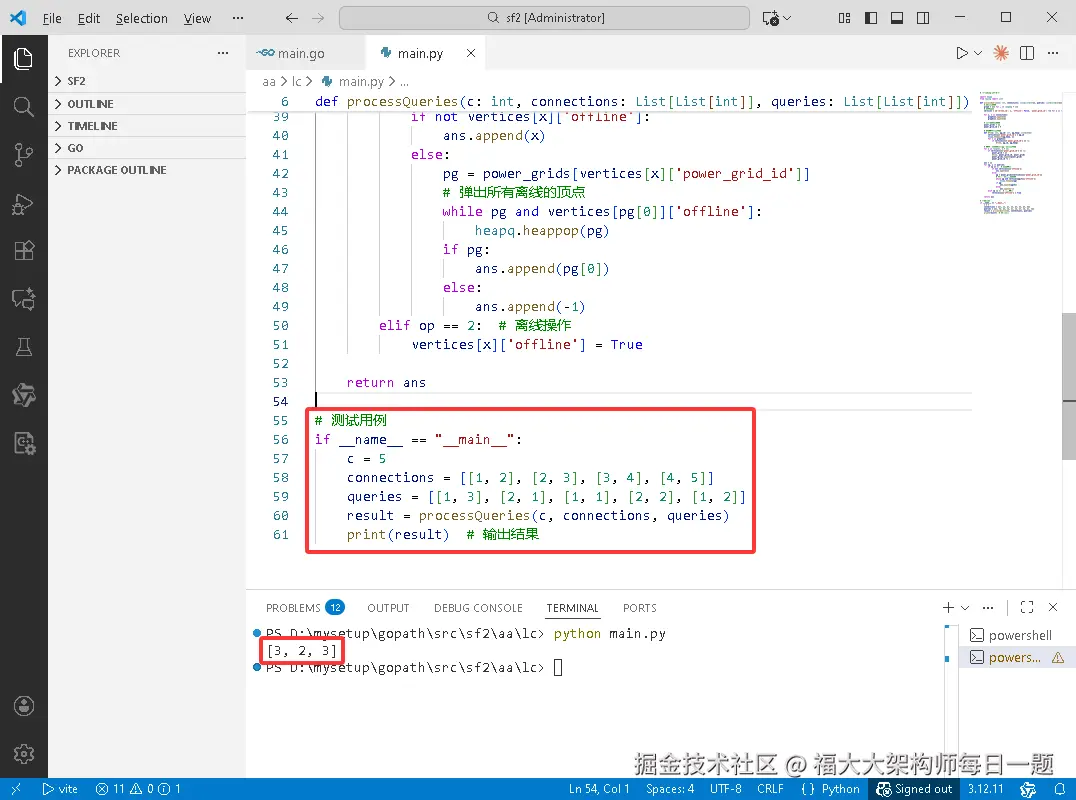Open the File menu
1076x800 pixels.
[52, 19]
